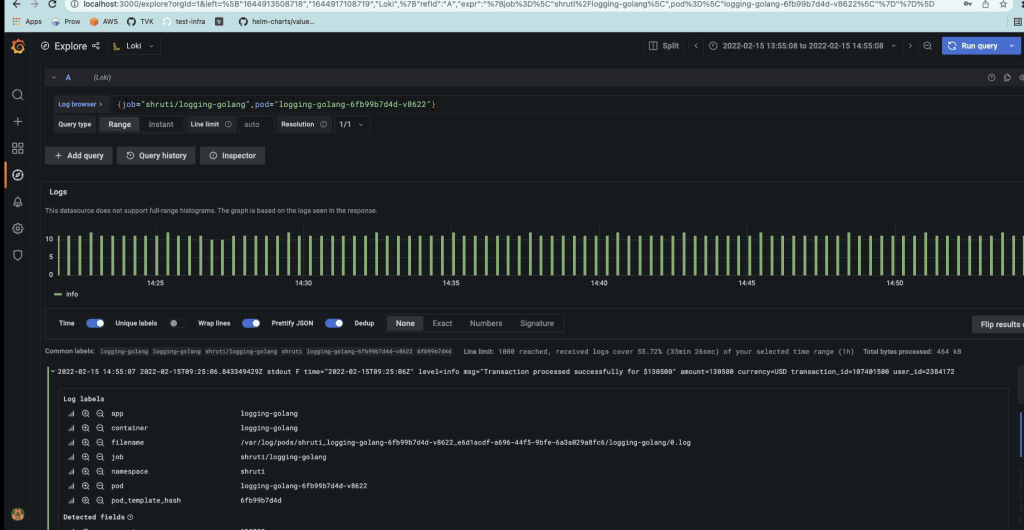Click the browser address bar URL
The image size is (1024, 530).
[x=508, y=4]
